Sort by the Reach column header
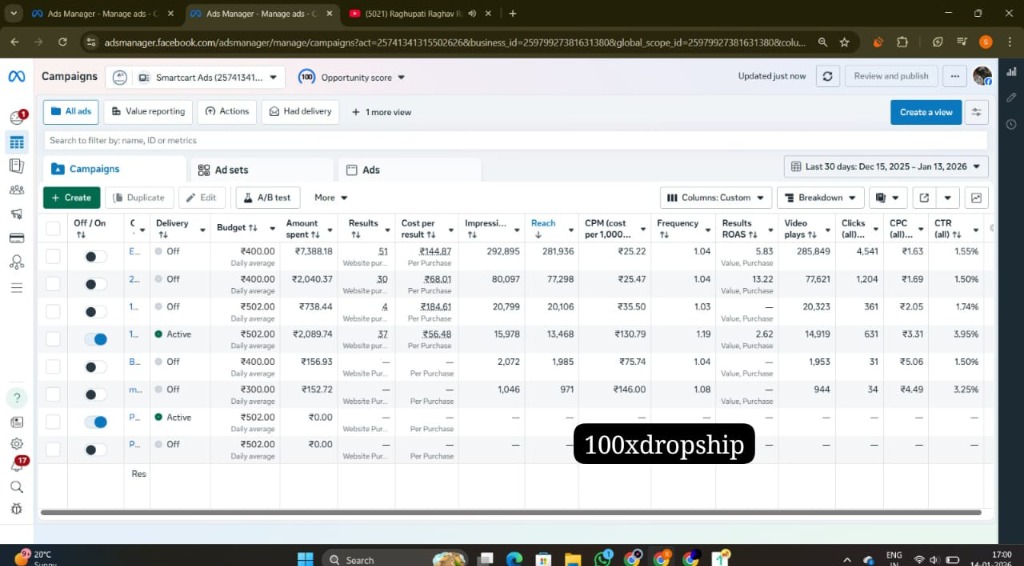Viewport: 1024px width, 566px height. [543, 223]
